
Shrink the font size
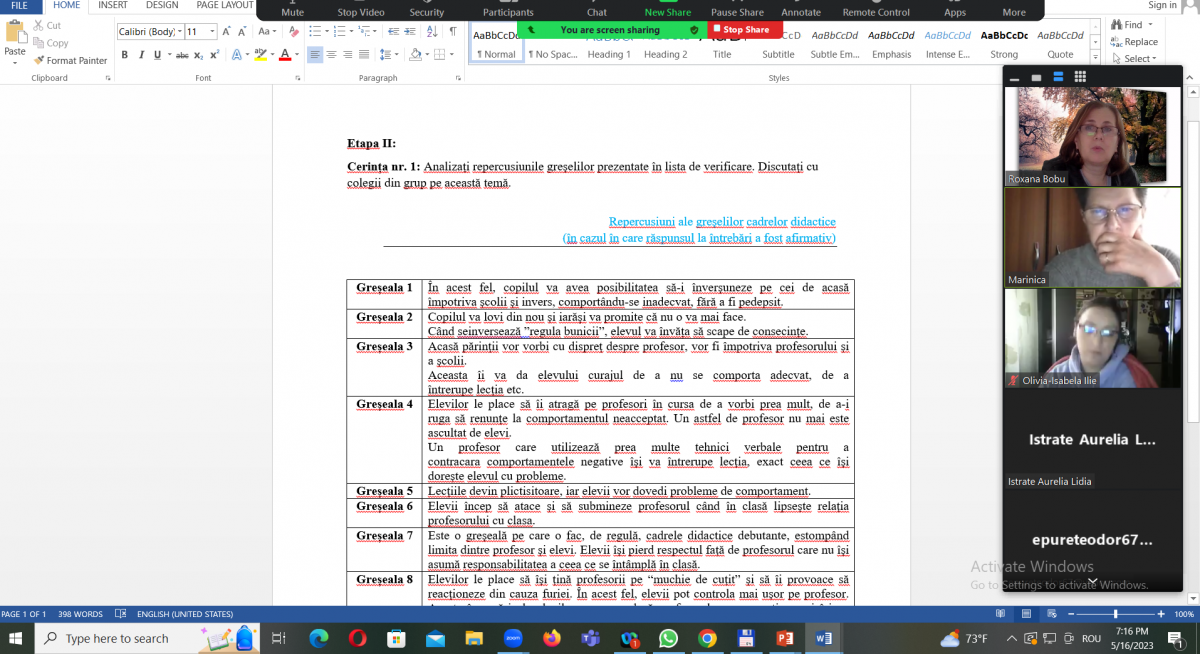click(243, 32)
